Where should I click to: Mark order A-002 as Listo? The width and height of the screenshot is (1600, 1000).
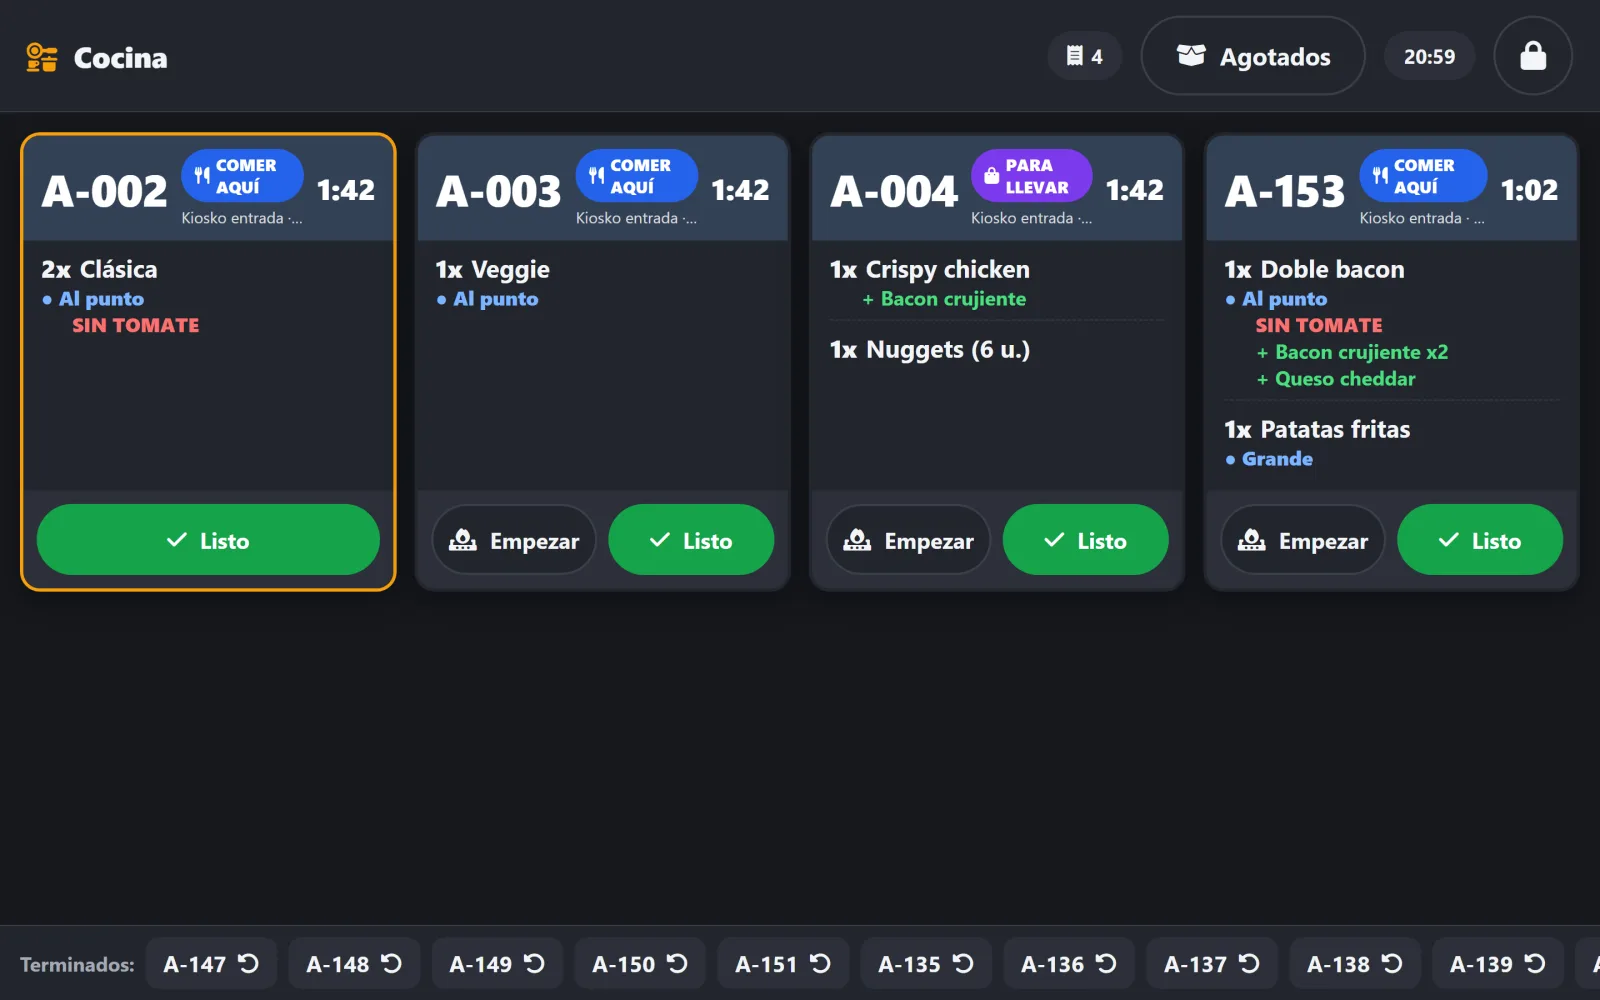click(x=208, y=540)
